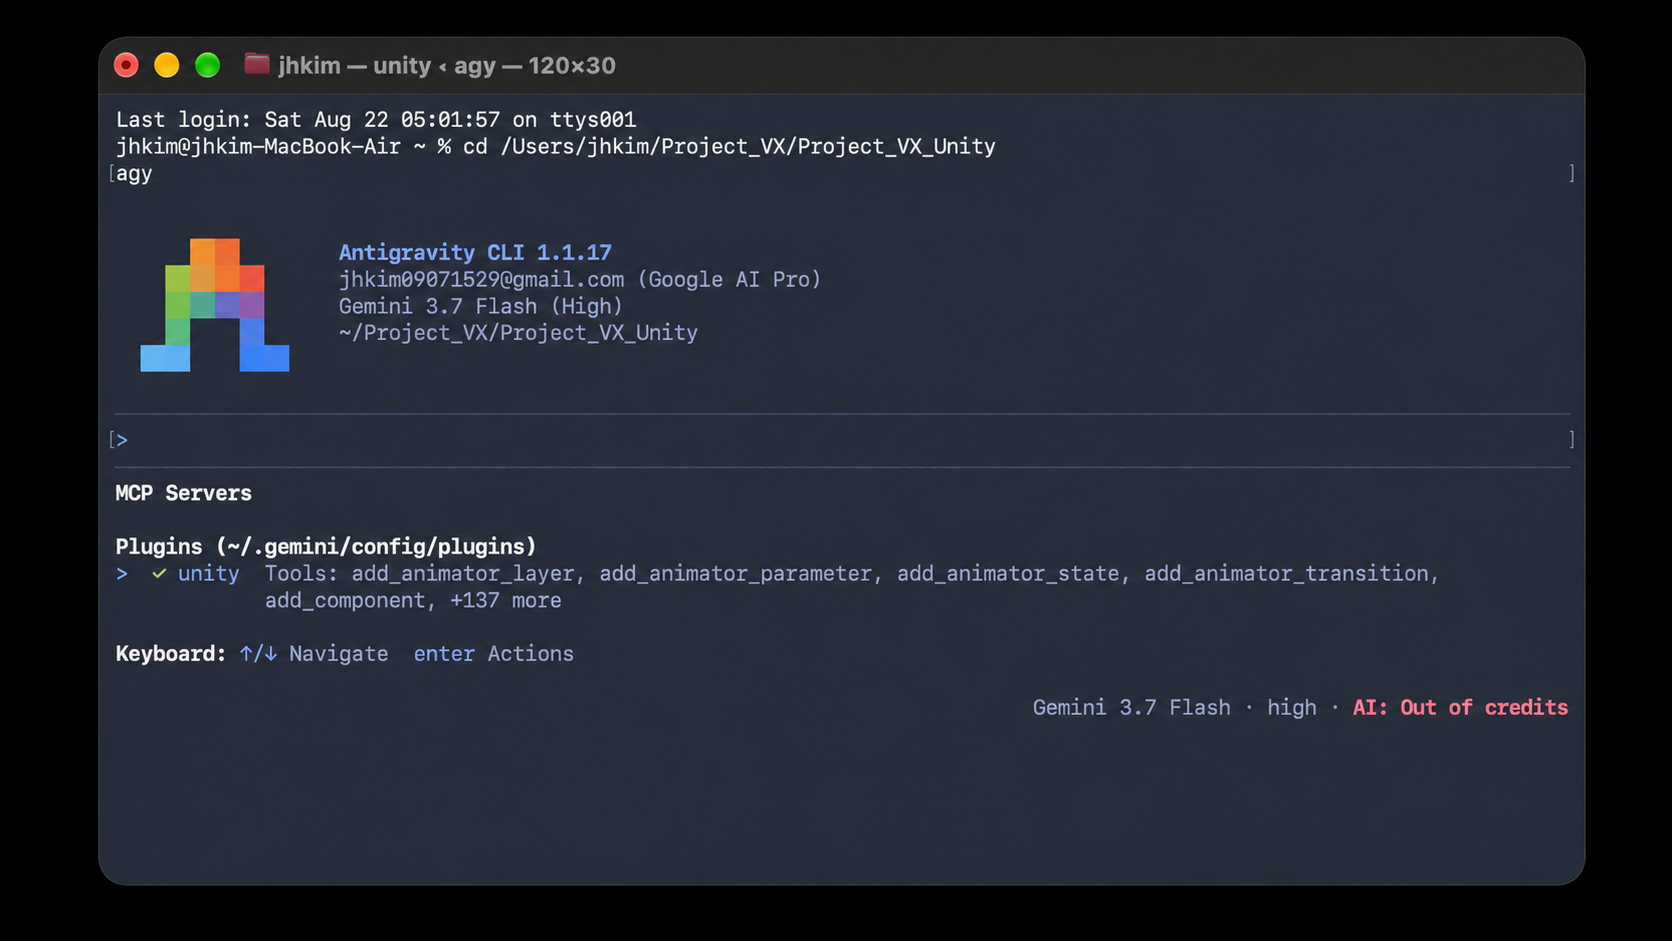Focus the command prompt input line
Image resolution: width=1672 pixels, height=941 pixels.
[x=842, y=440]
